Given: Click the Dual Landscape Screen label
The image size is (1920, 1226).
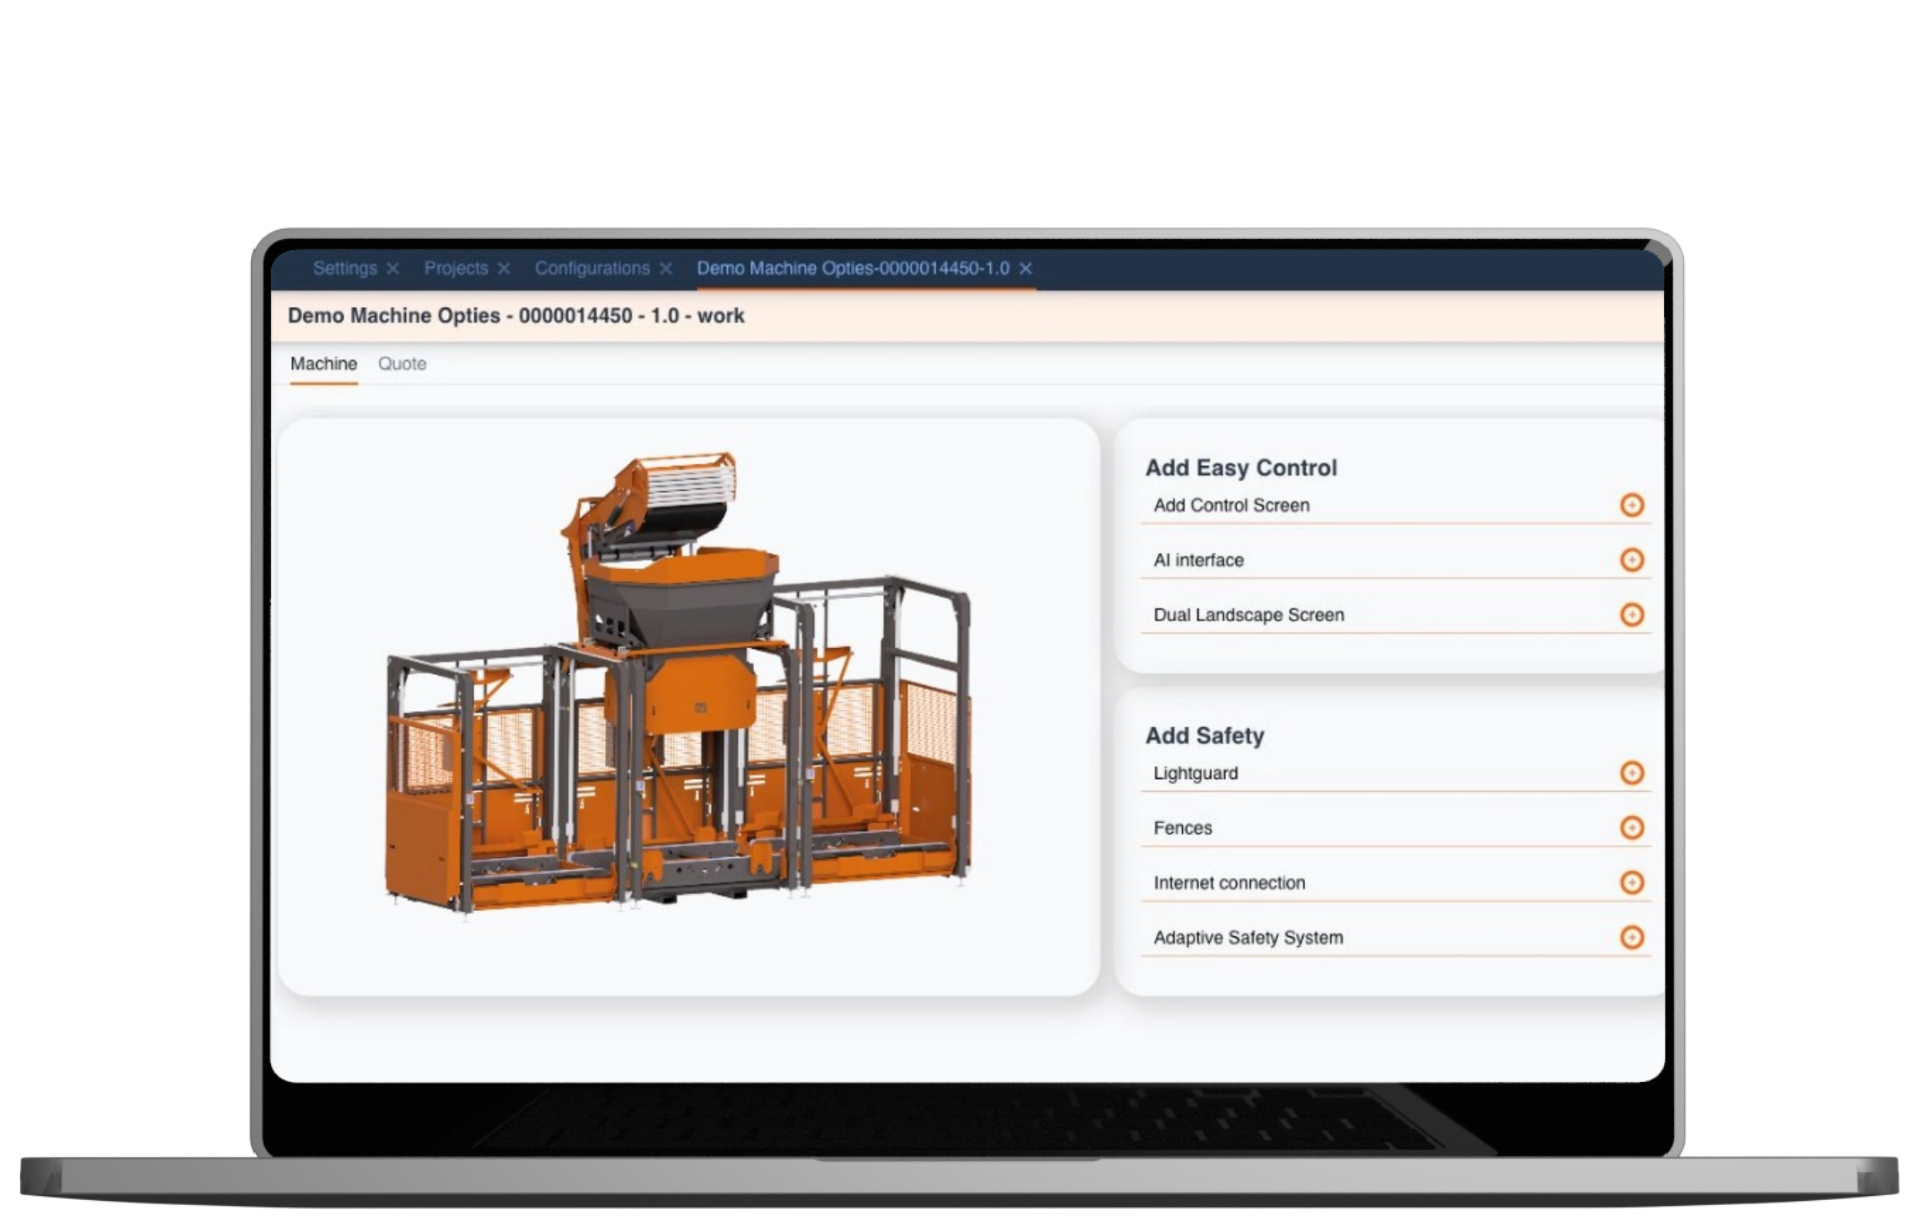Looking at the screenshot, I should tap(1248, 615).
